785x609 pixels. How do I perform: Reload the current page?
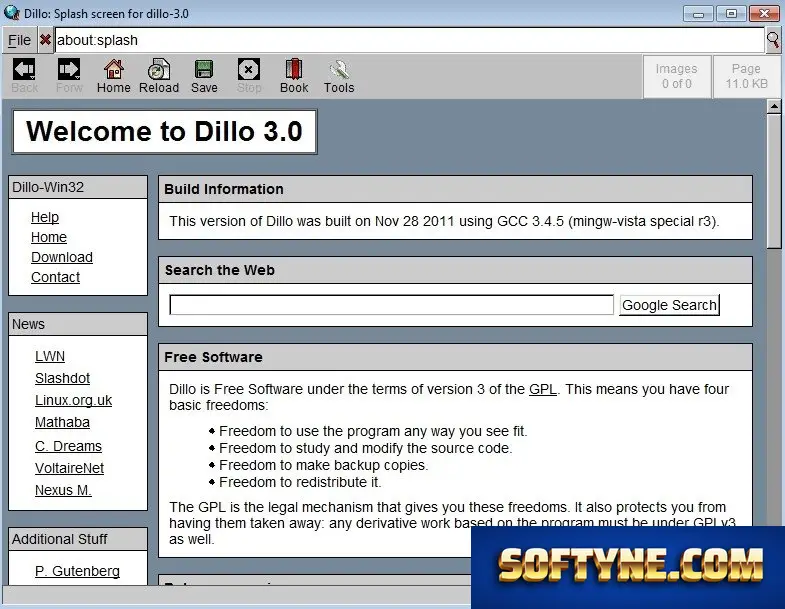click(159, 70)
